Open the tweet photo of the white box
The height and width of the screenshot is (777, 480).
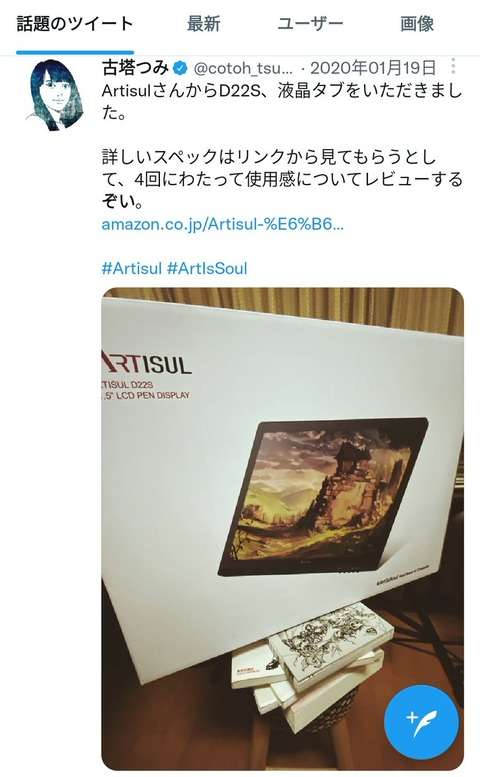[282, 529]
